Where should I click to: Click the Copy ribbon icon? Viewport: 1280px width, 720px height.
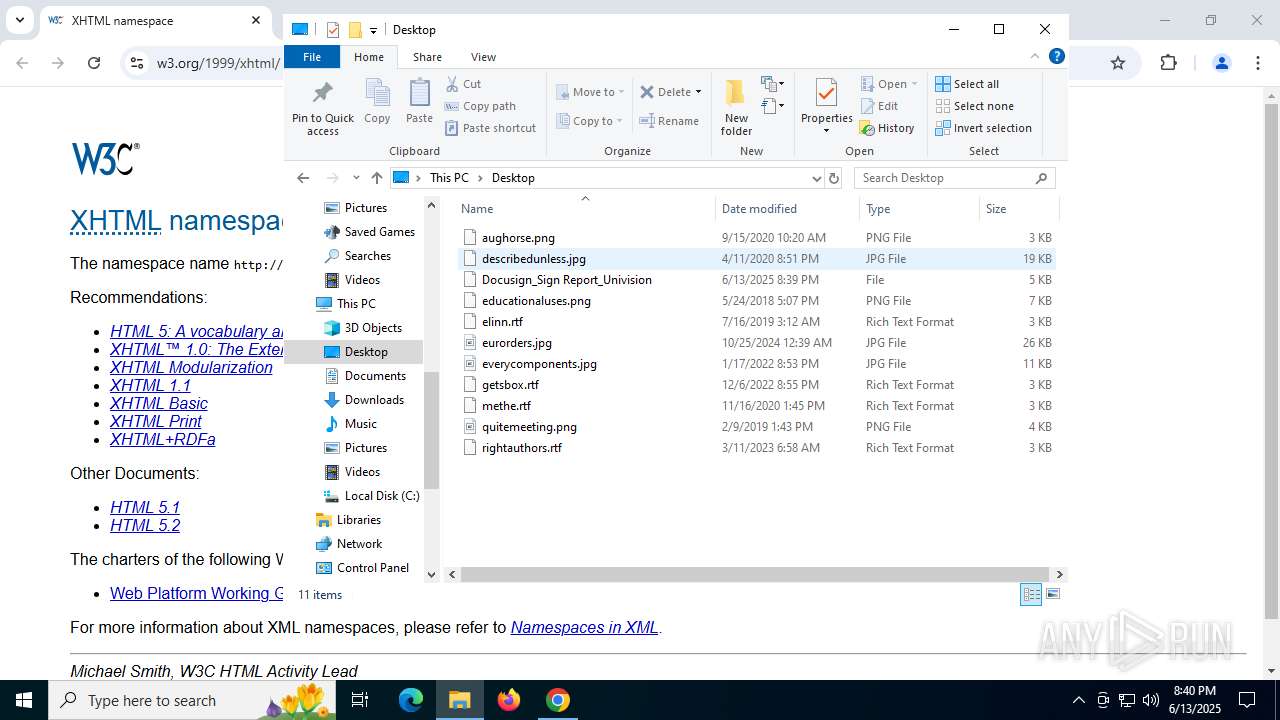(377, 102)
